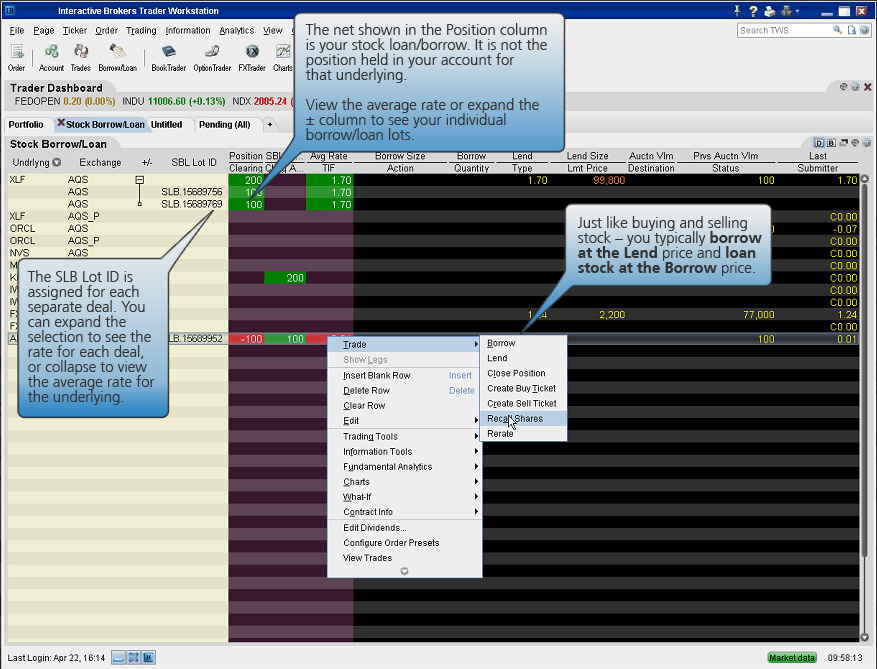Click the table's scroll down arrow
The height and width of the screenshot is (669, 877).
pyautogui.click(x=864, y=637)
